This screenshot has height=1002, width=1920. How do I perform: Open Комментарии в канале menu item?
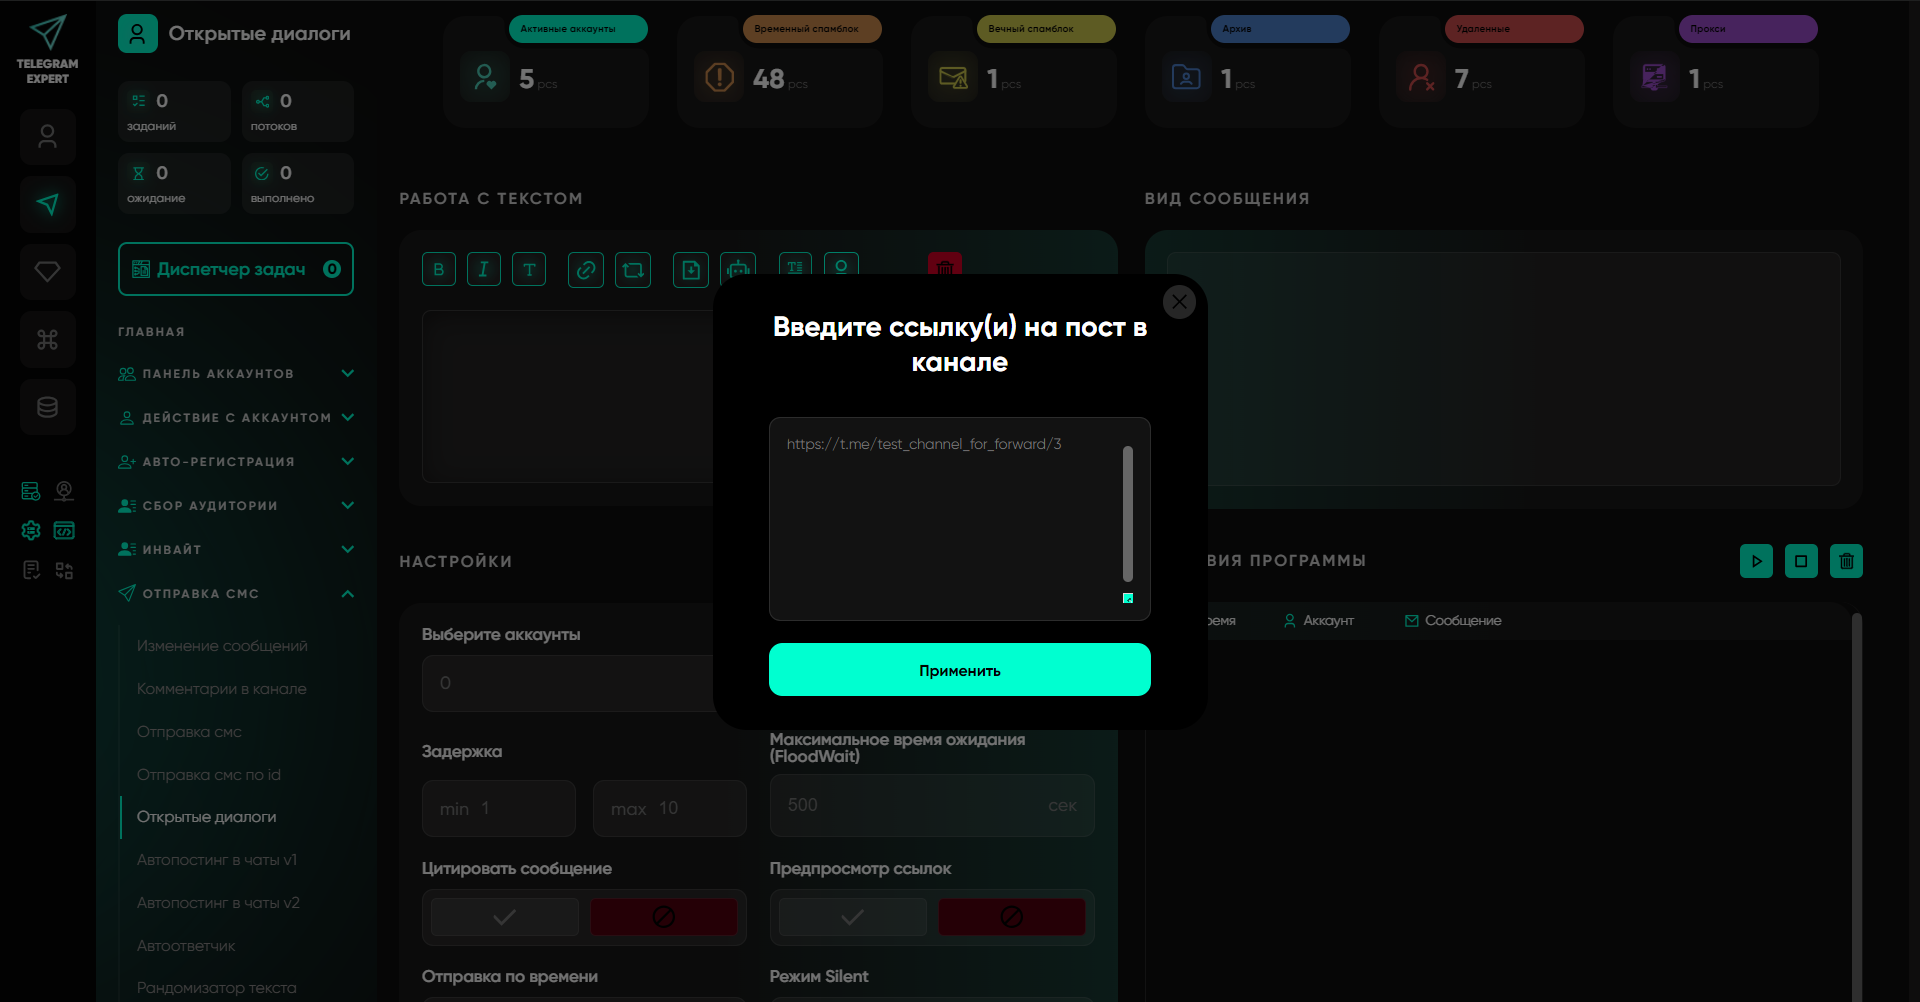click(x=222, y=689)
